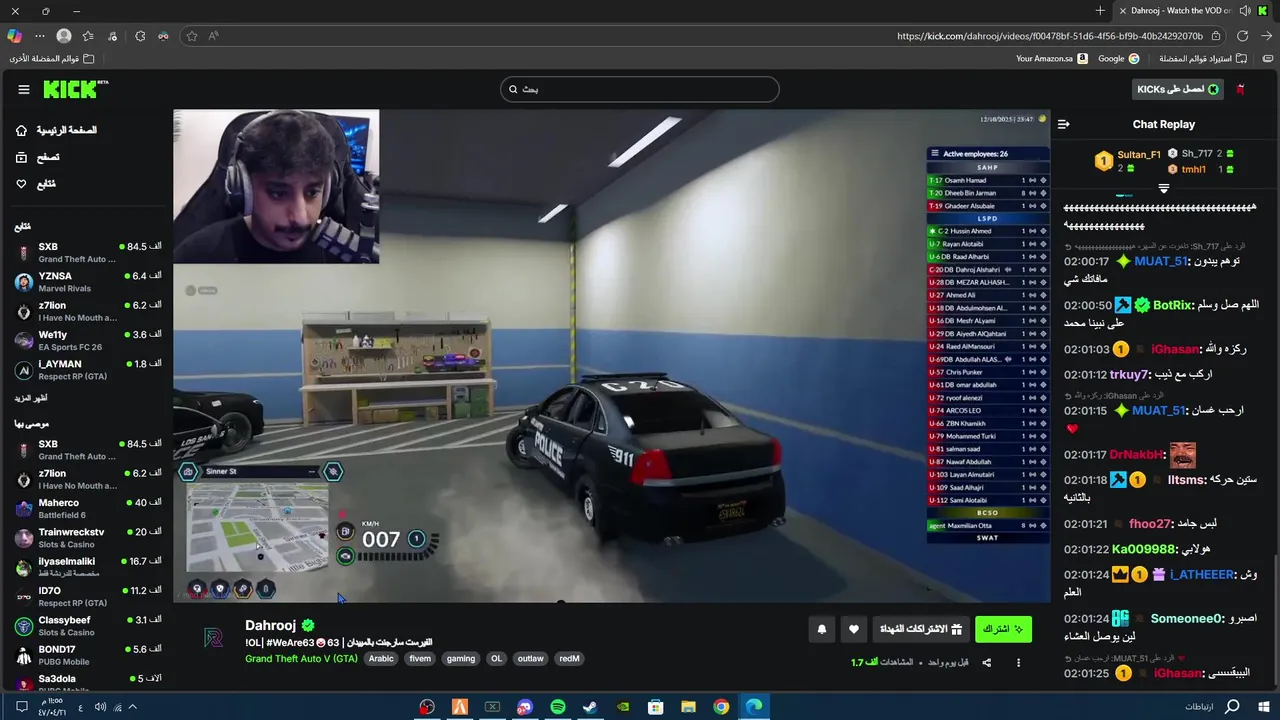Viewport: 1280px width, 720px height.
Task: Open SXB channel under Following
Action: point(88,252)
